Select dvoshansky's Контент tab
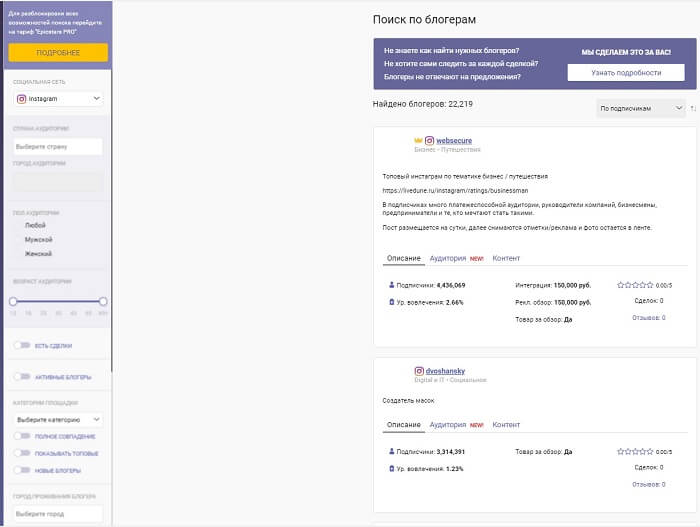The height and width of the screenshot is (527, 700). [506, 425]
